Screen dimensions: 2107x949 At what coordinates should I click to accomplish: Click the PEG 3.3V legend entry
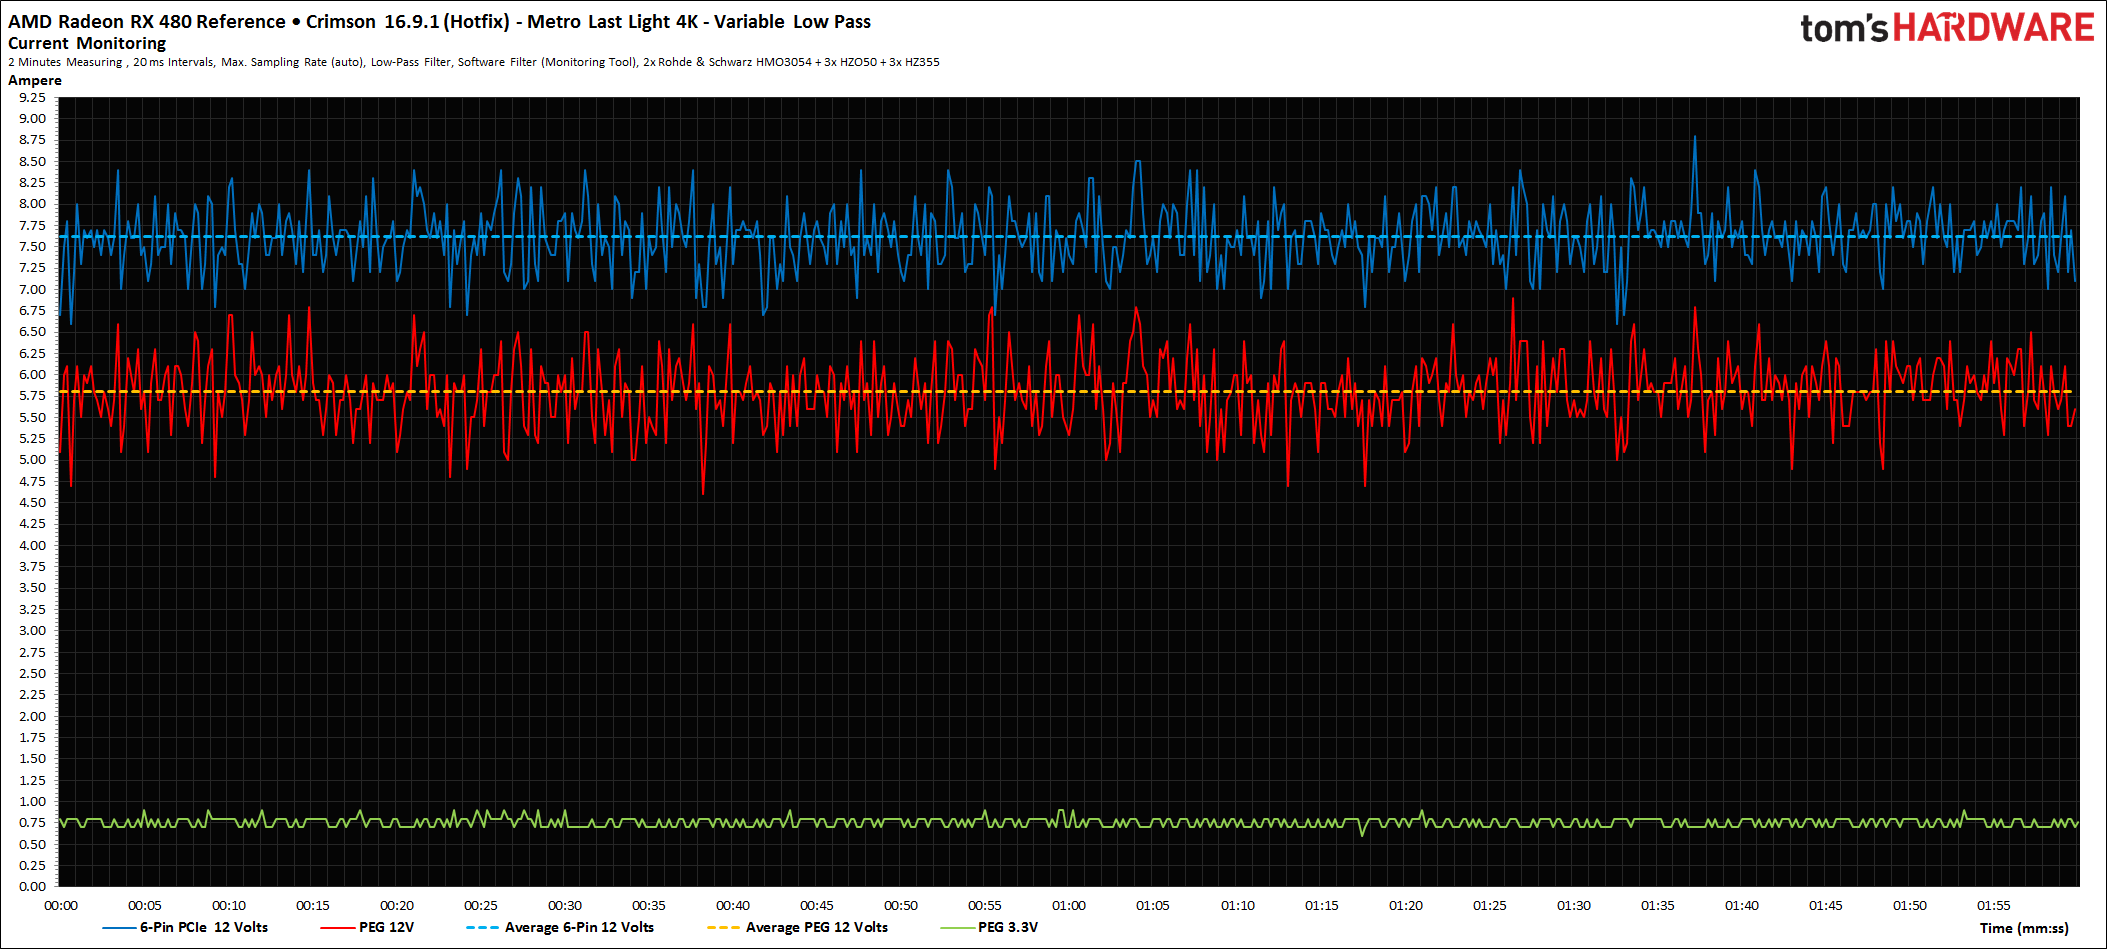coord(989,927)
